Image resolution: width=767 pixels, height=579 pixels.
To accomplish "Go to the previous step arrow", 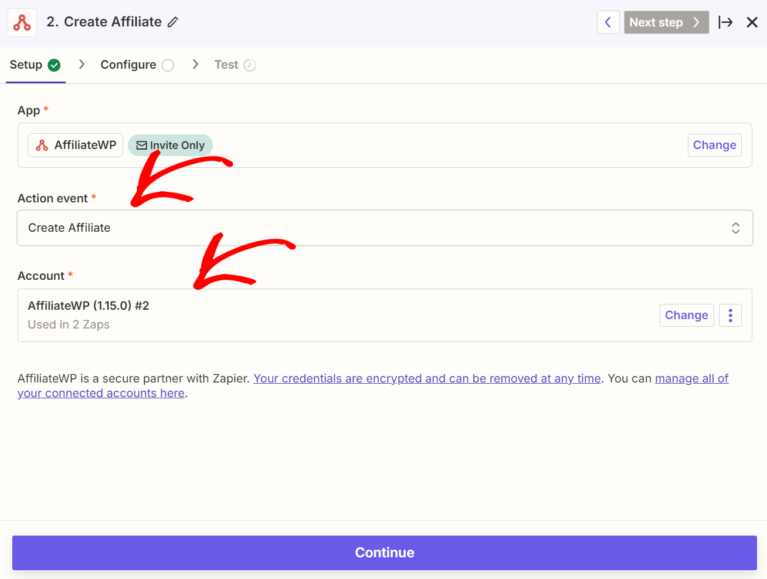I will pos(608,22).
